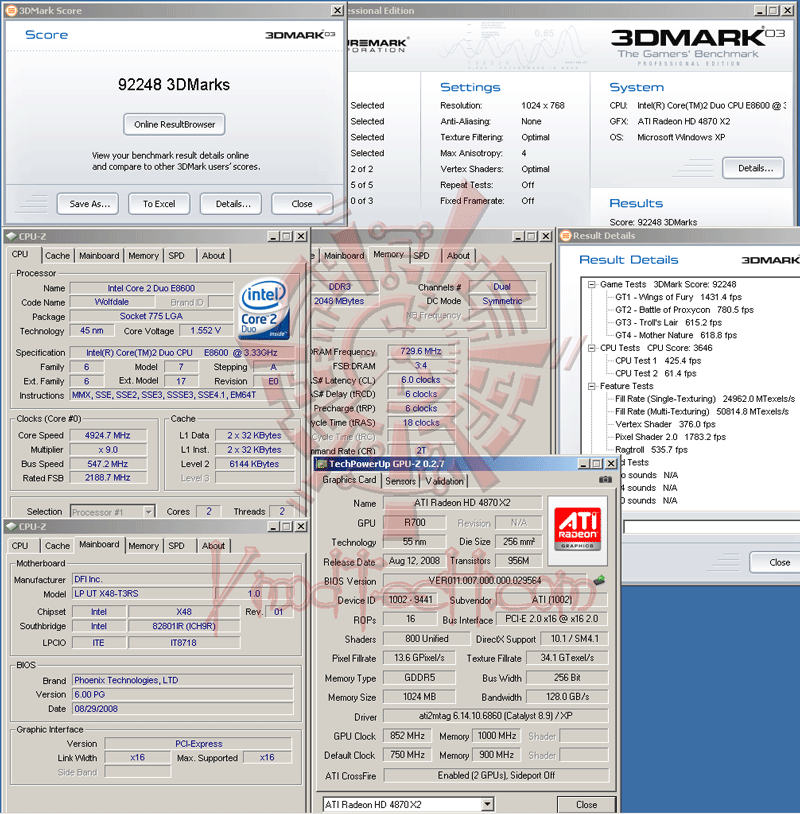The width and height of the screenshot is (800, 814).
Task: Select Ragtroll result row
Action: click(x=651, y=450)
